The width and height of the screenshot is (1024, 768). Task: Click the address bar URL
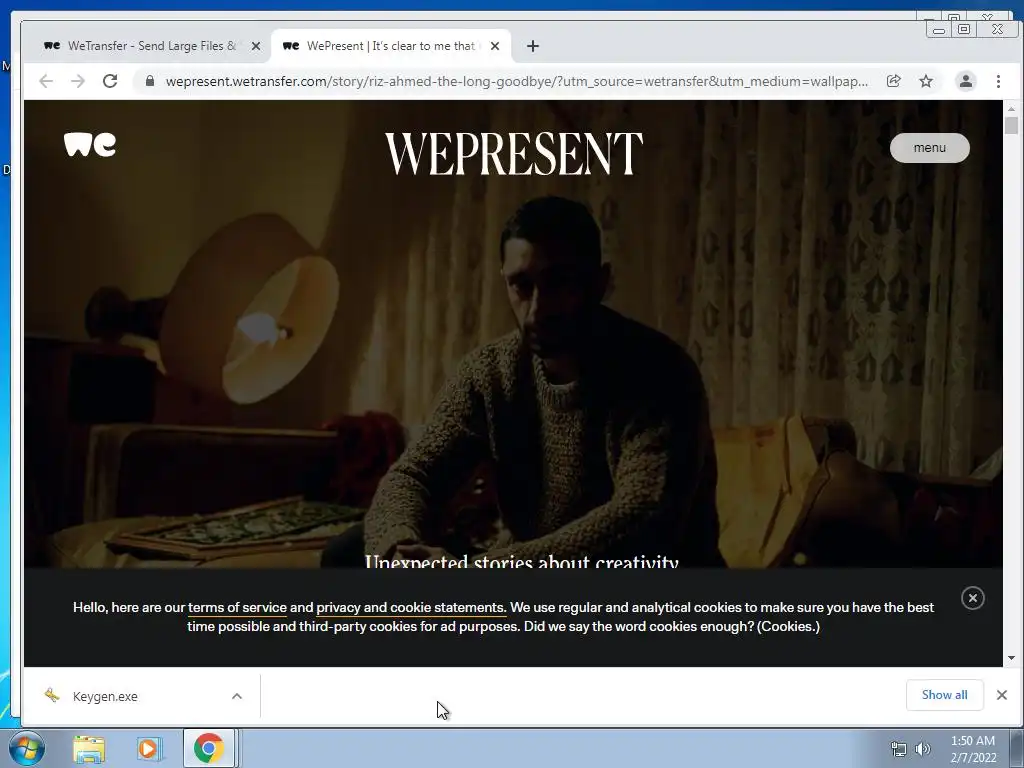pos(516,81)
